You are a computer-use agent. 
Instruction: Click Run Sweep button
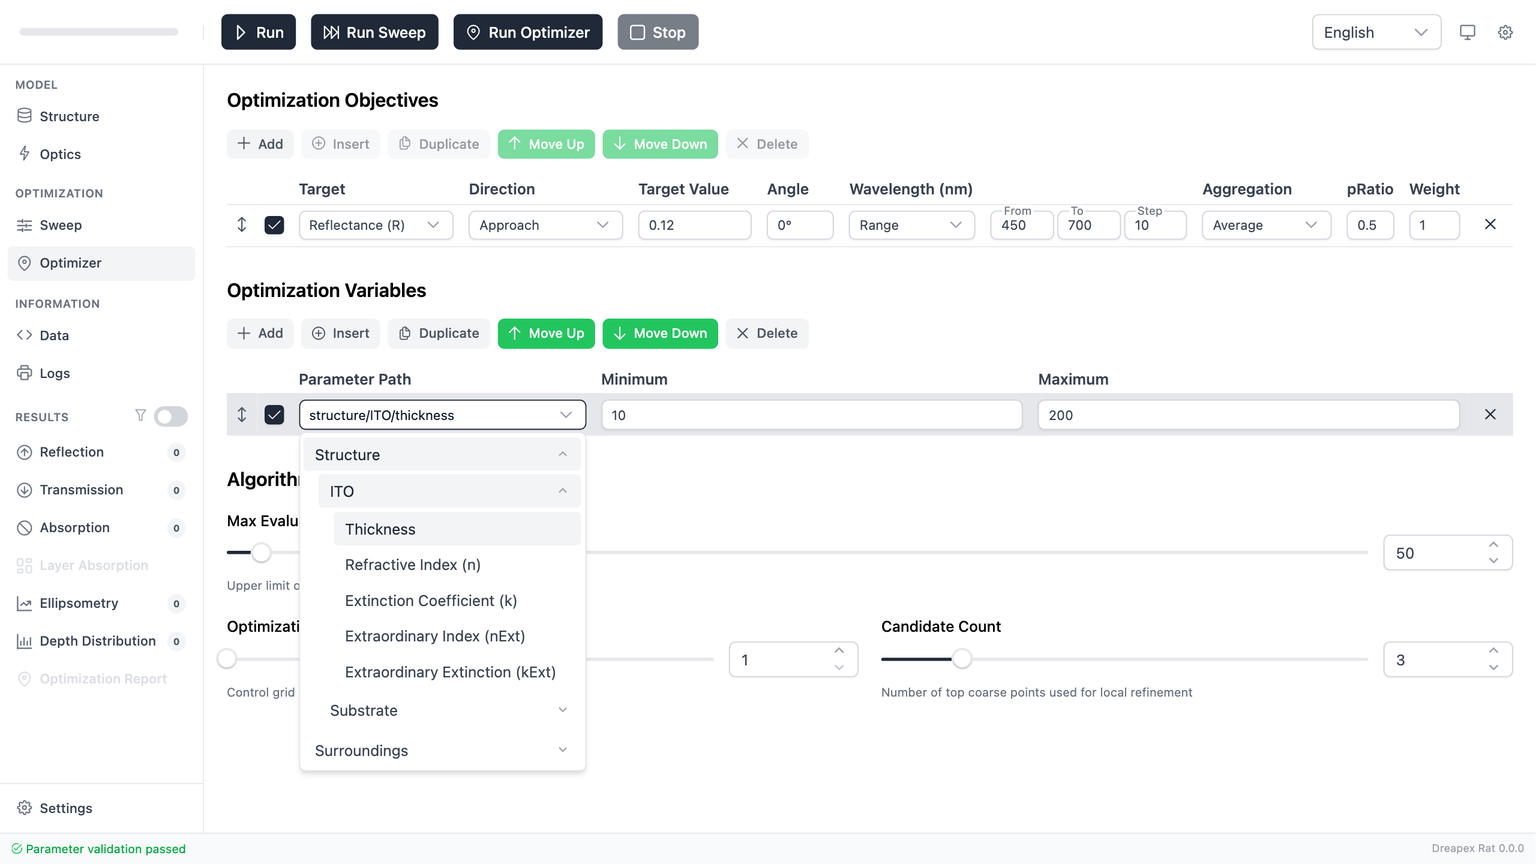[x=374, y=32]
